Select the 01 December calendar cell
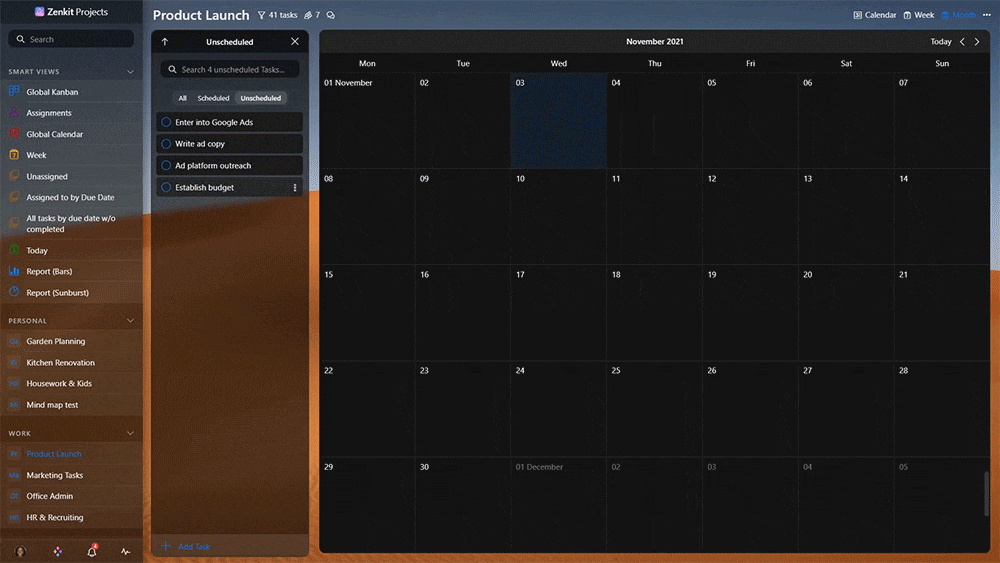This screenshot has height=563, width=1000. click(559, 505)
